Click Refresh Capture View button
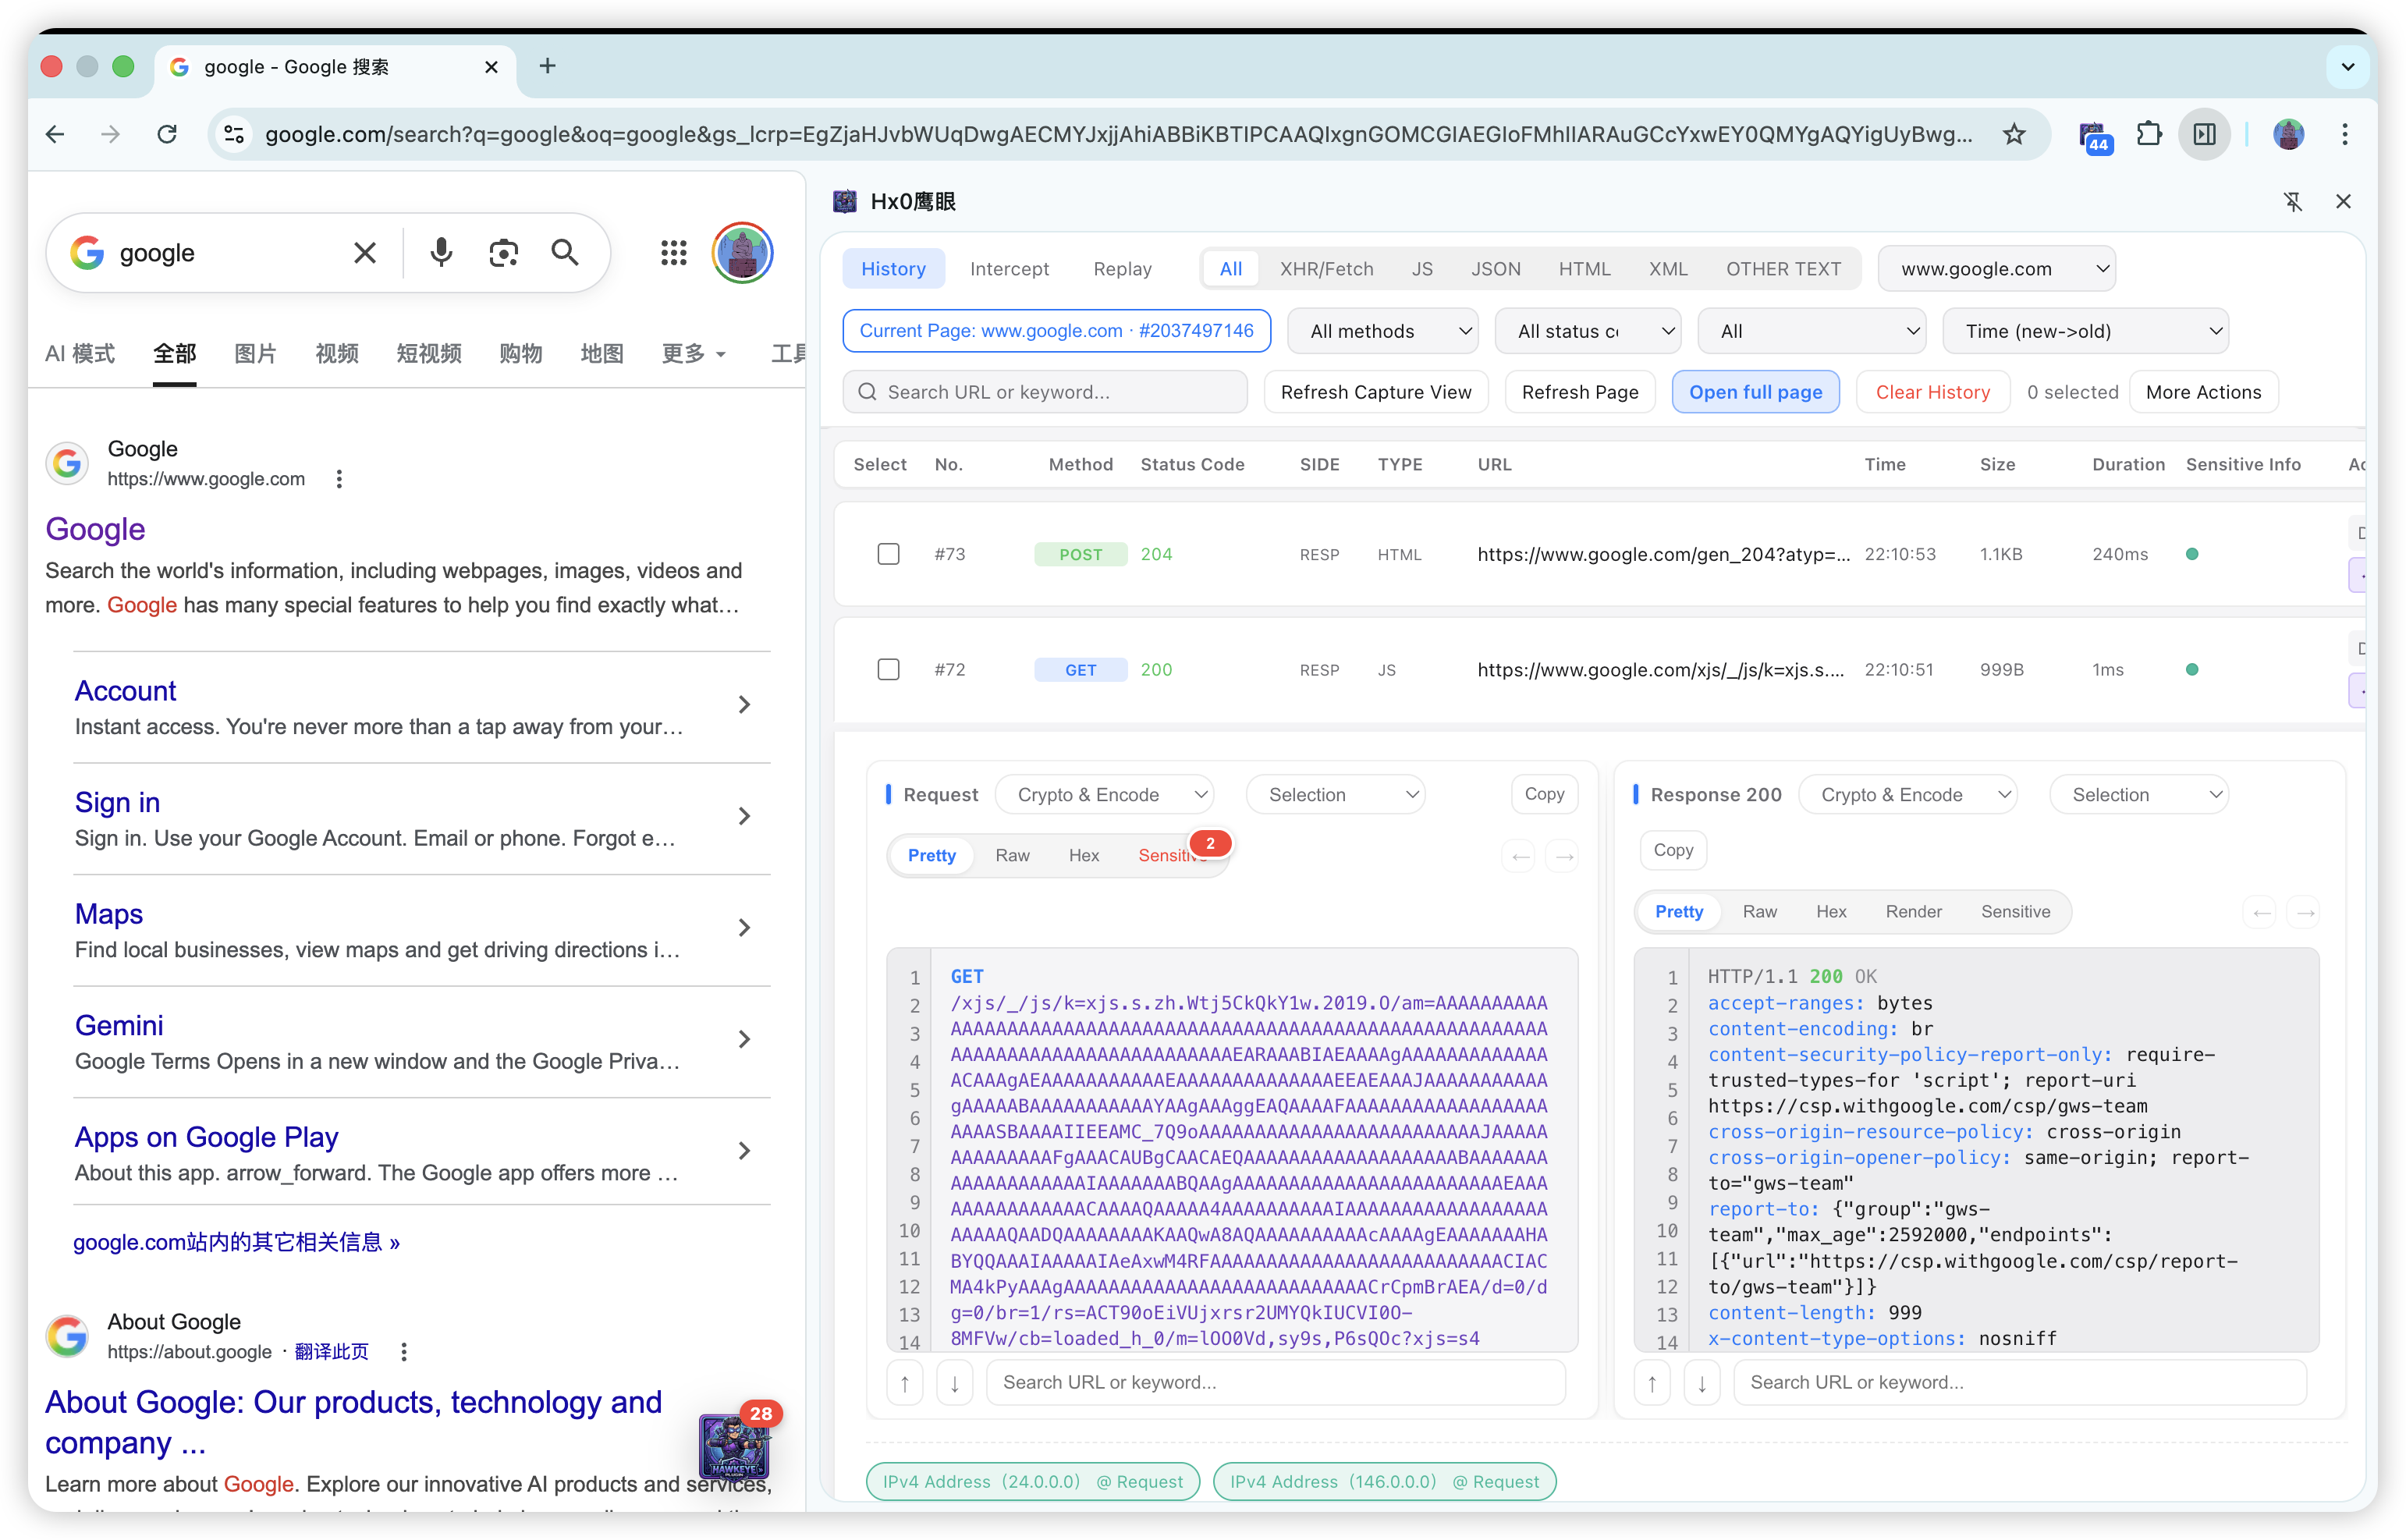Viewport: 2406px width, 1540px height. 1376,392
